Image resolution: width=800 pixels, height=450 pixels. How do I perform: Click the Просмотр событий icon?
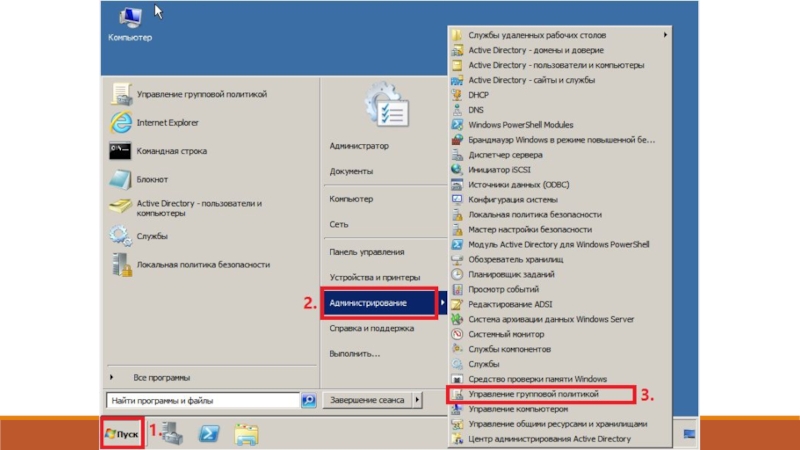tap(457, 289)
